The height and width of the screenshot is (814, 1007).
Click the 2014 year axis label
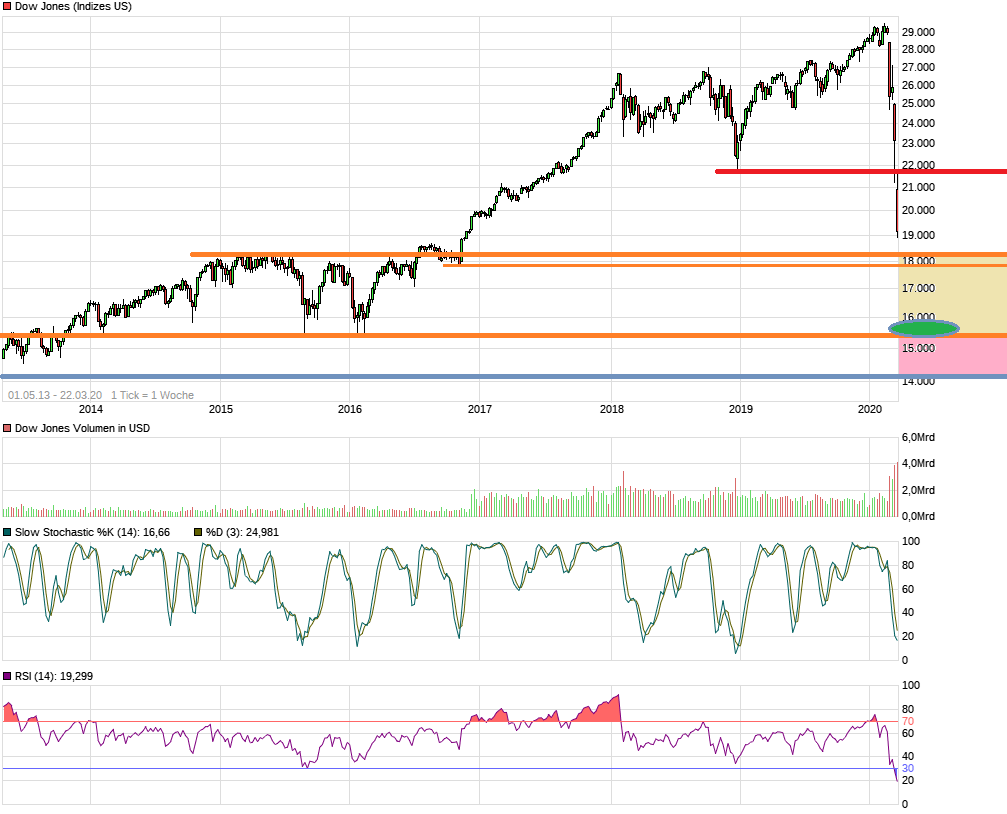pyautogui.click(x=91, y=409)
